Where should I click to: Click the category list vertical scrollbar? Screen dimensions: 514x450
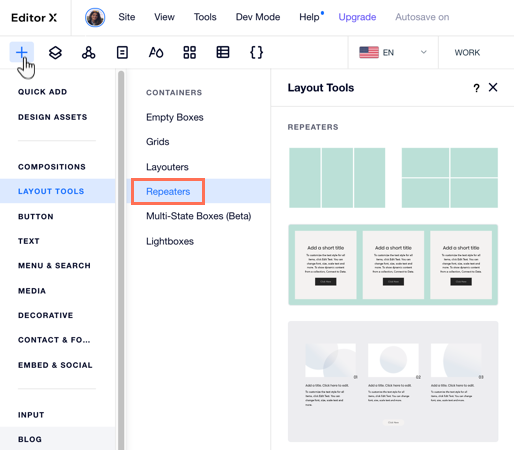pos(121,260)
